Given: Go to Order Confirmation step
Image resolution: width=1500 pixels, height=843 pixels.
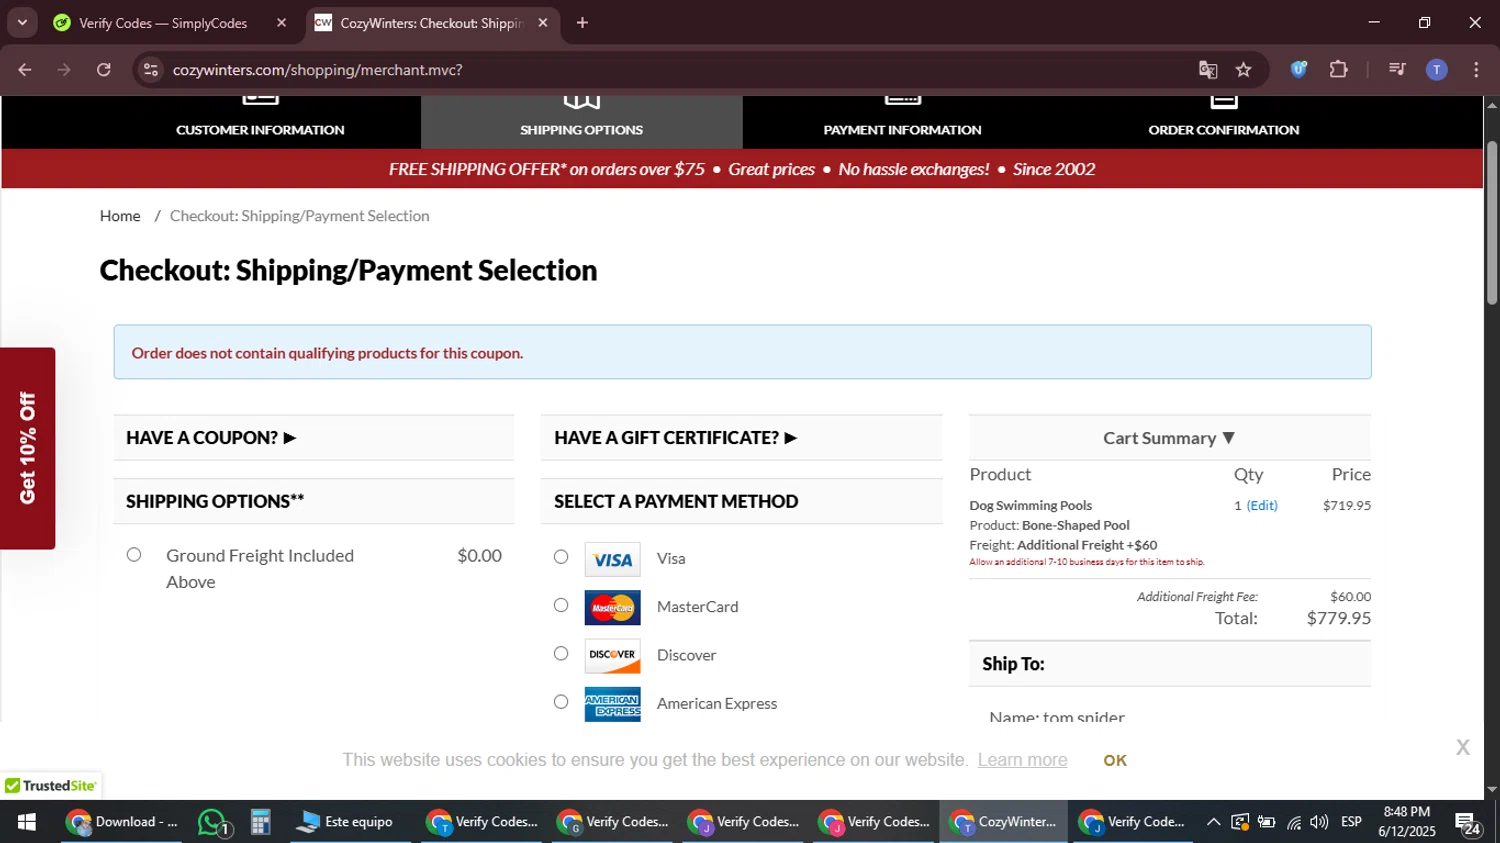Looking at the screenshot, I should (1224, 122).
